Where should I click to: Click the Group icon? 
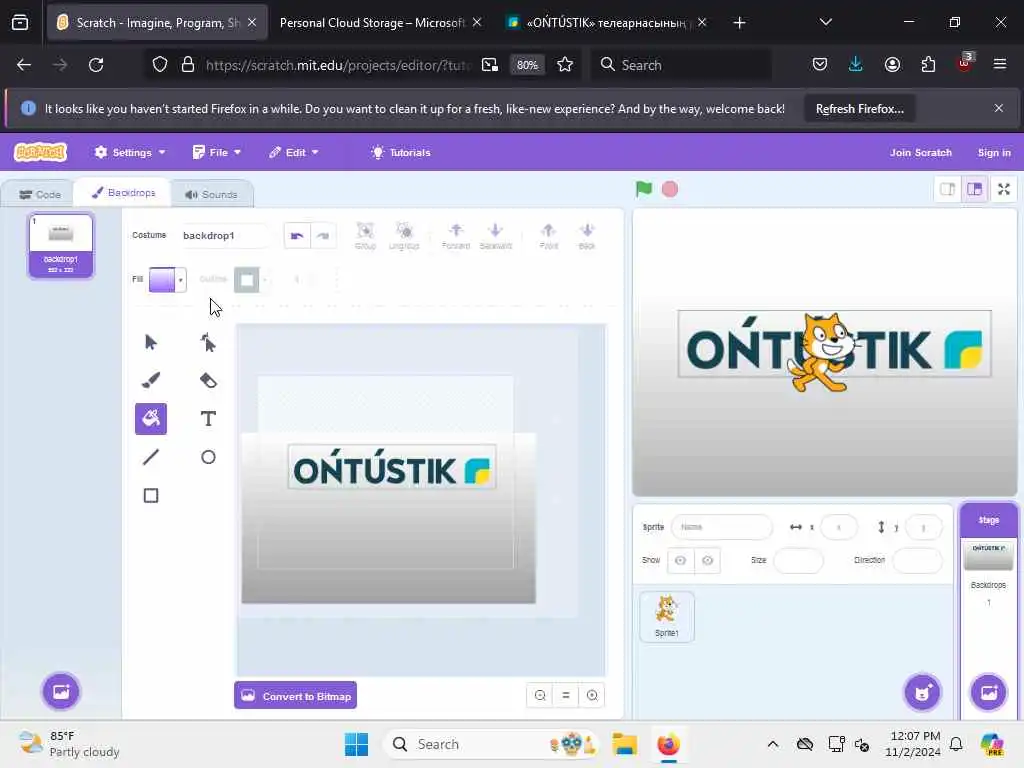[365, 236]
